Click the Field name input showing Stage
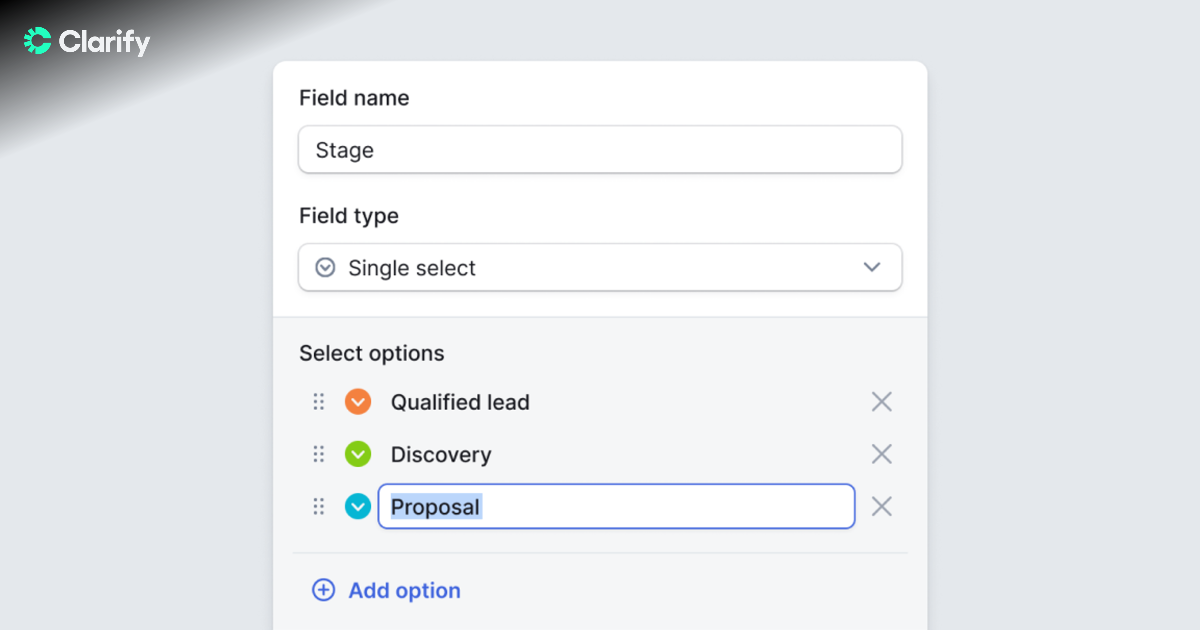 coord(600,149)
